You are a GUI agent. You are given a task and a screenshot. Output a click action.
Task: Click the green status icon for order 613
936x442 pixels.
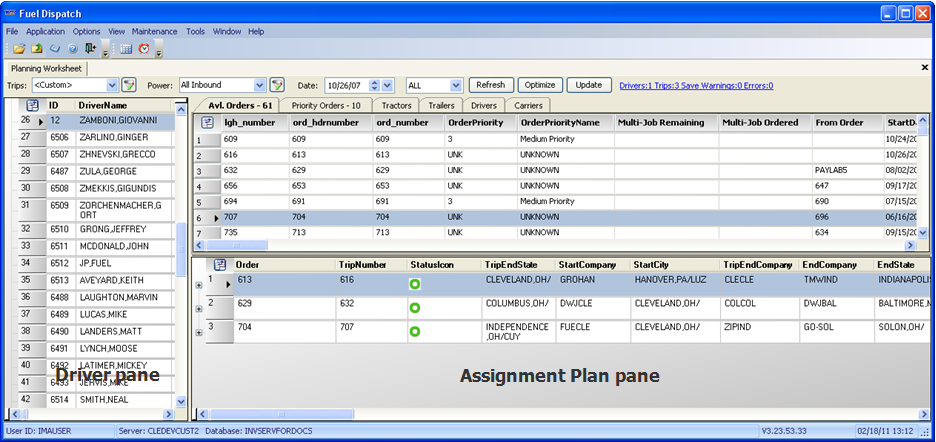pyautogui.click(x=414, y=285)
